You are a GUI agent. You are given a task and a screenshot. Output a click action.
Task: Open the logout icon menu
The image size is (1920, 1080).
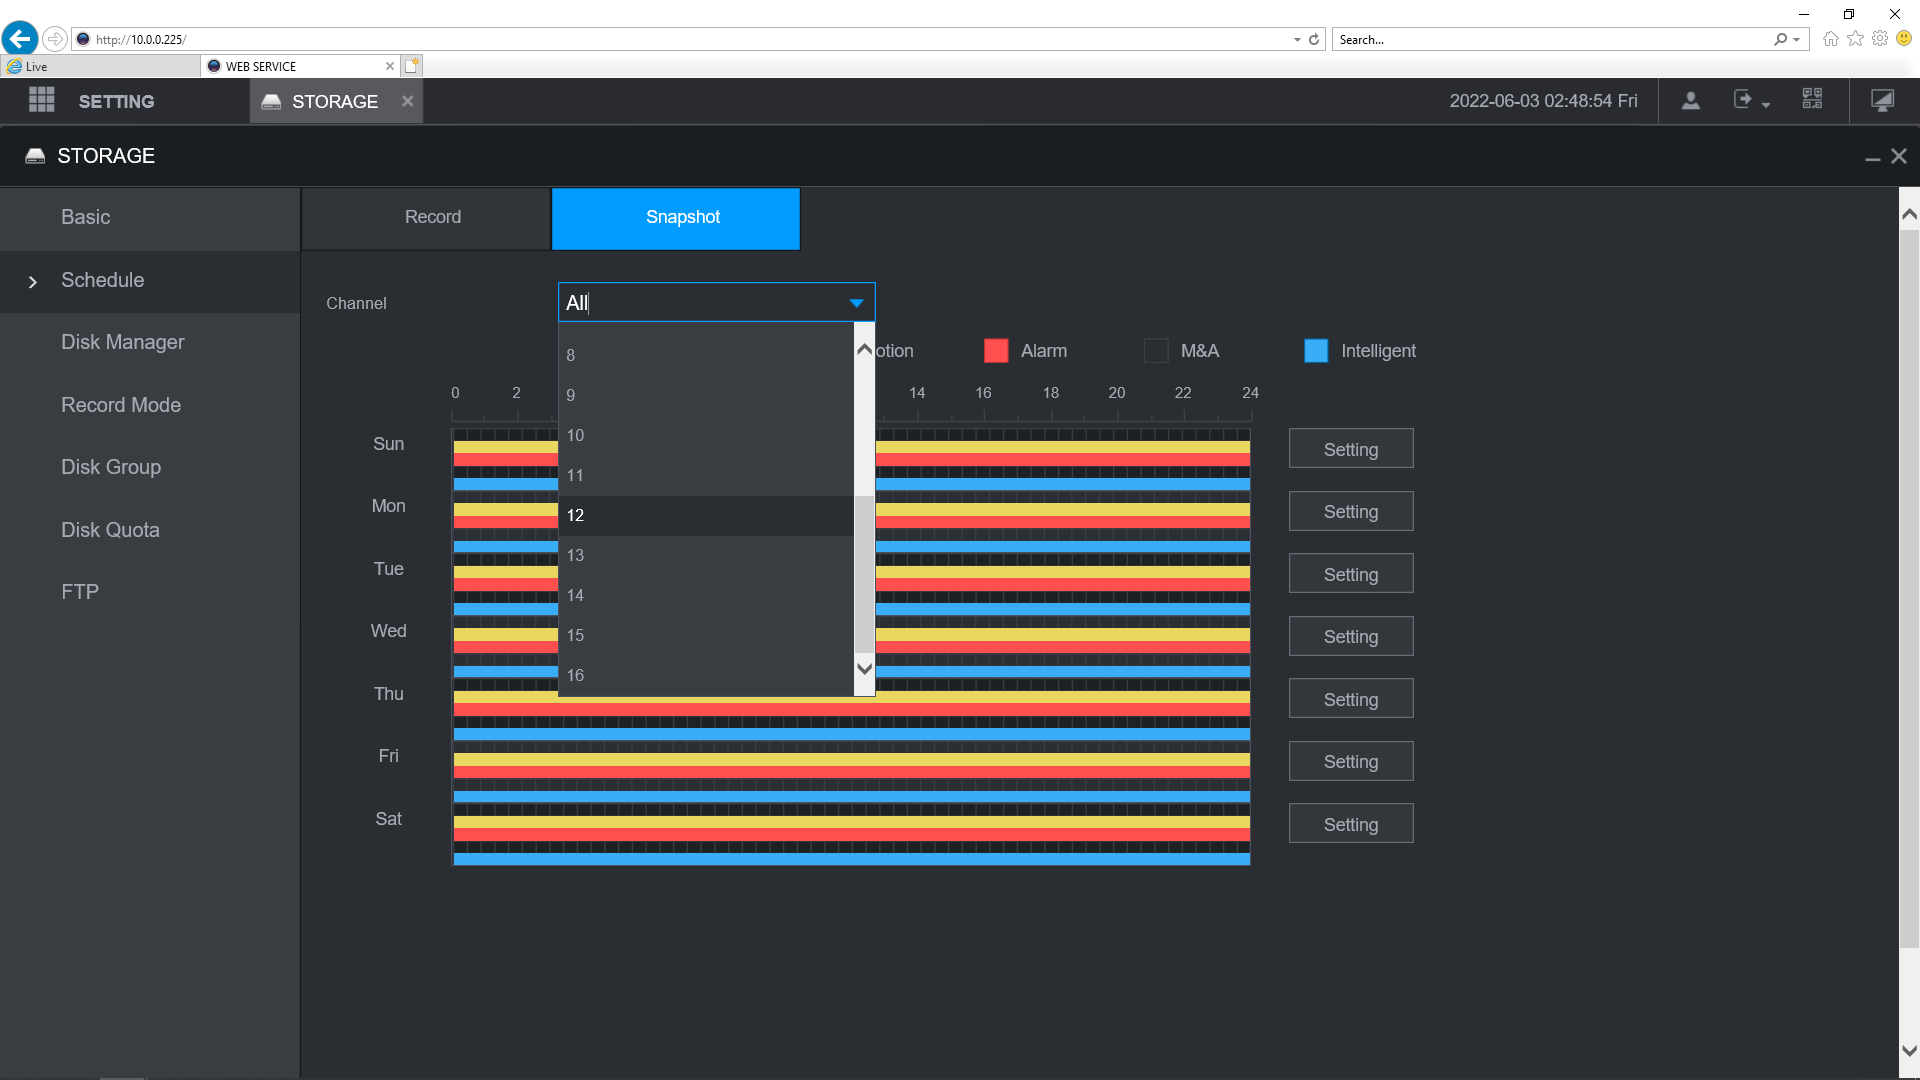pos(1751,100)
